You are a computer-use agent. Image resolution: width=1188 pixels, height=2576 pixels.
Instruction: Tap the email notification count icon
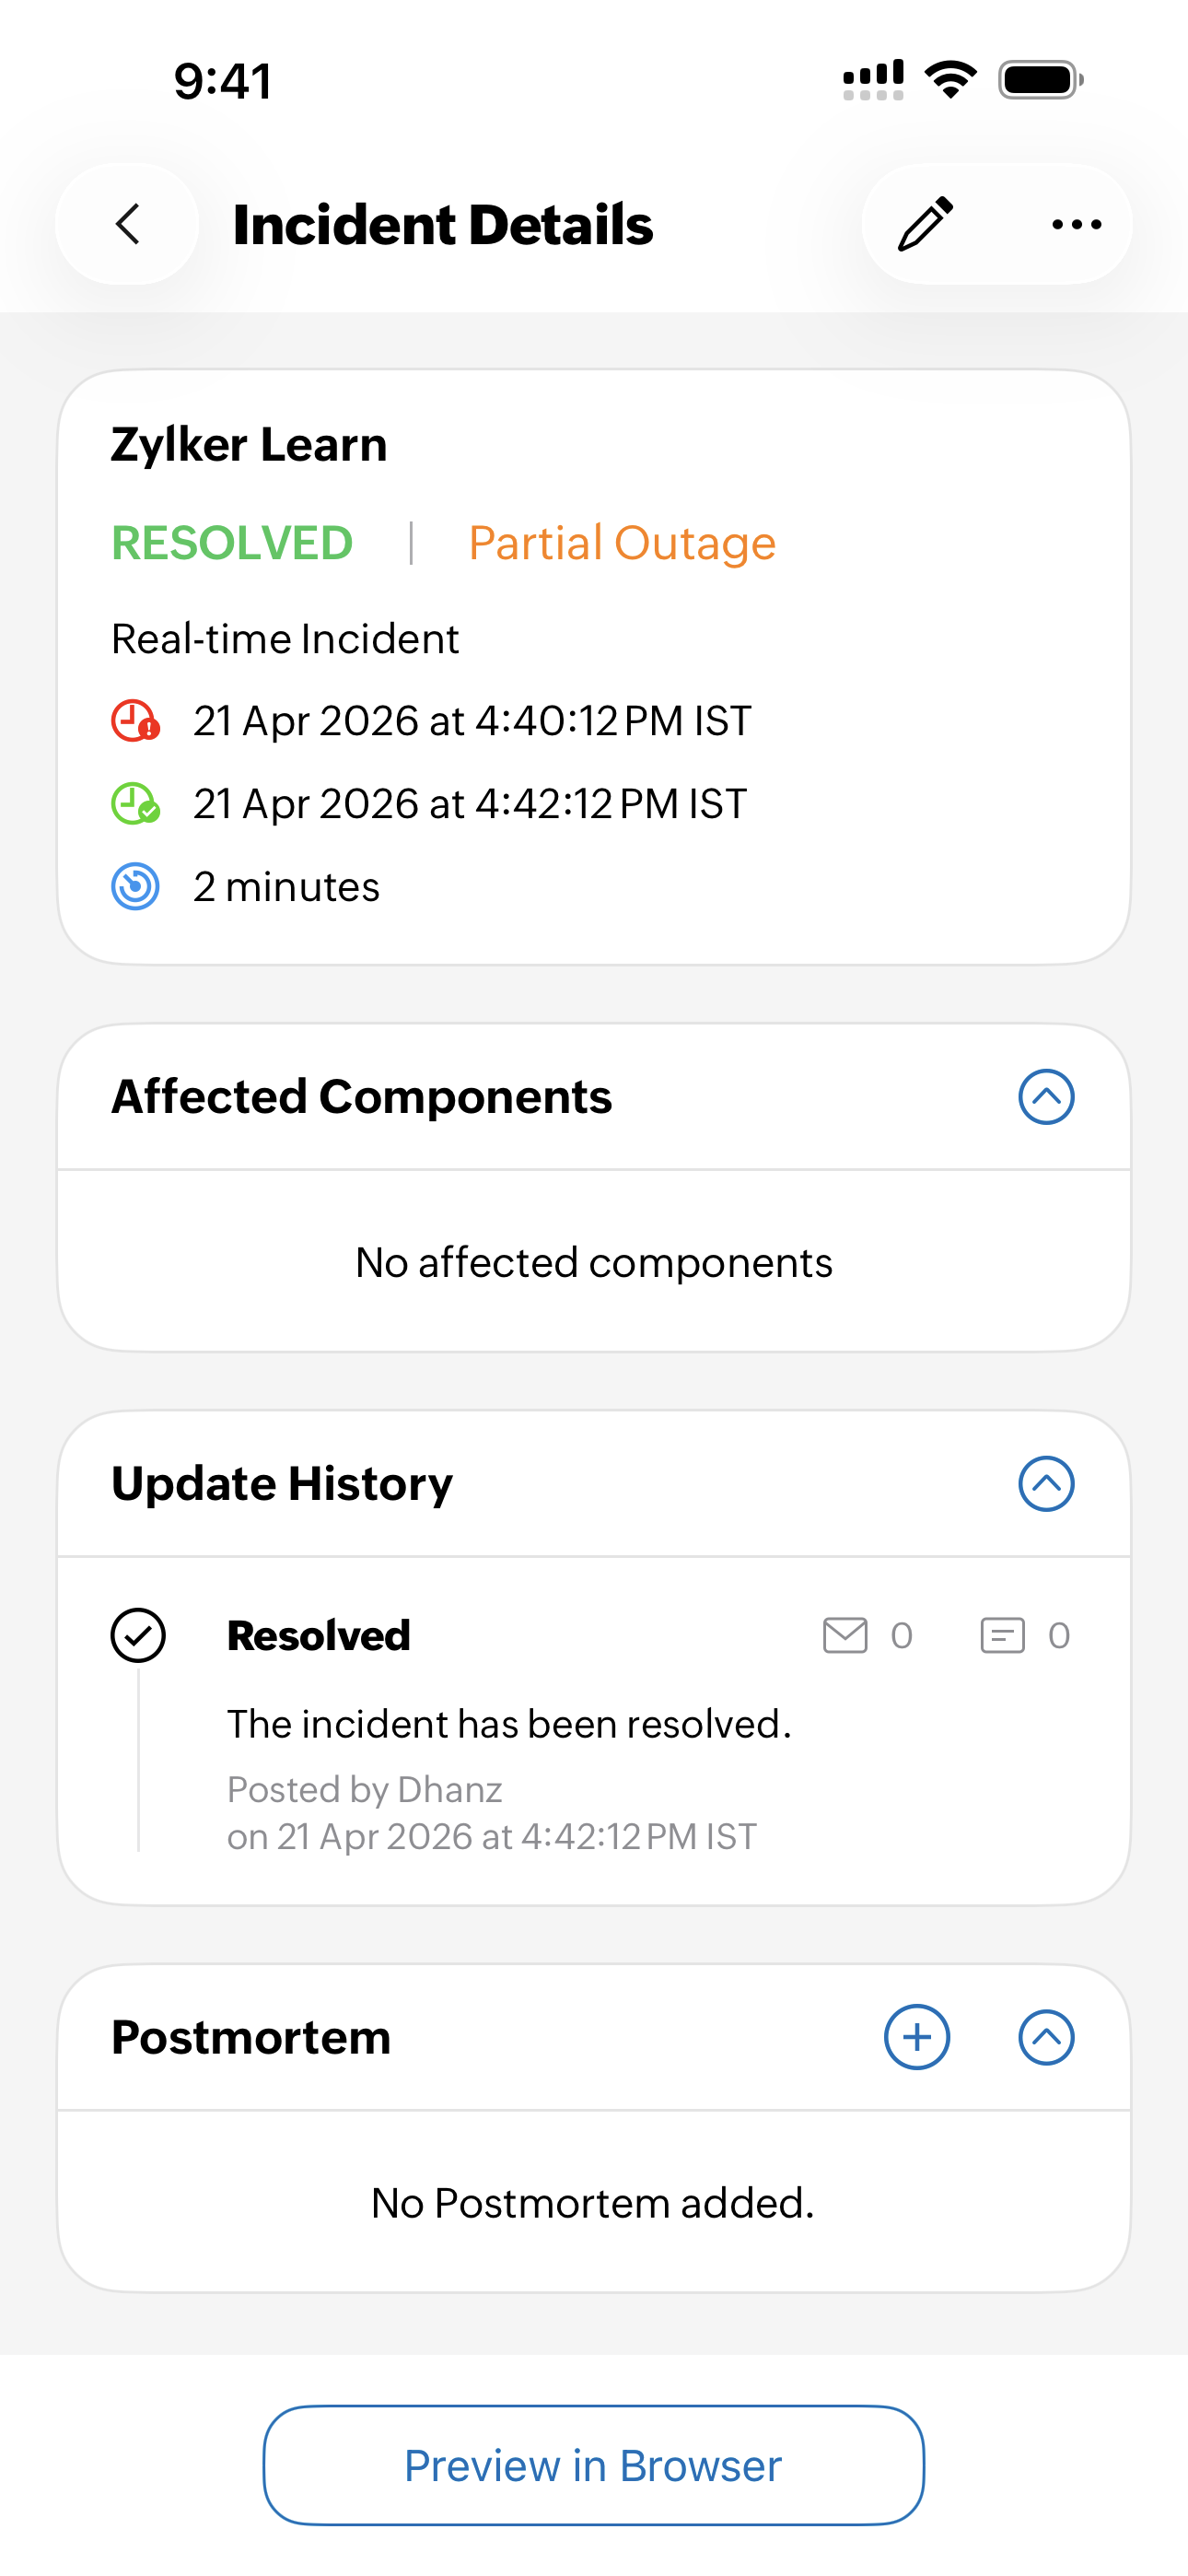click(845, 1636)
